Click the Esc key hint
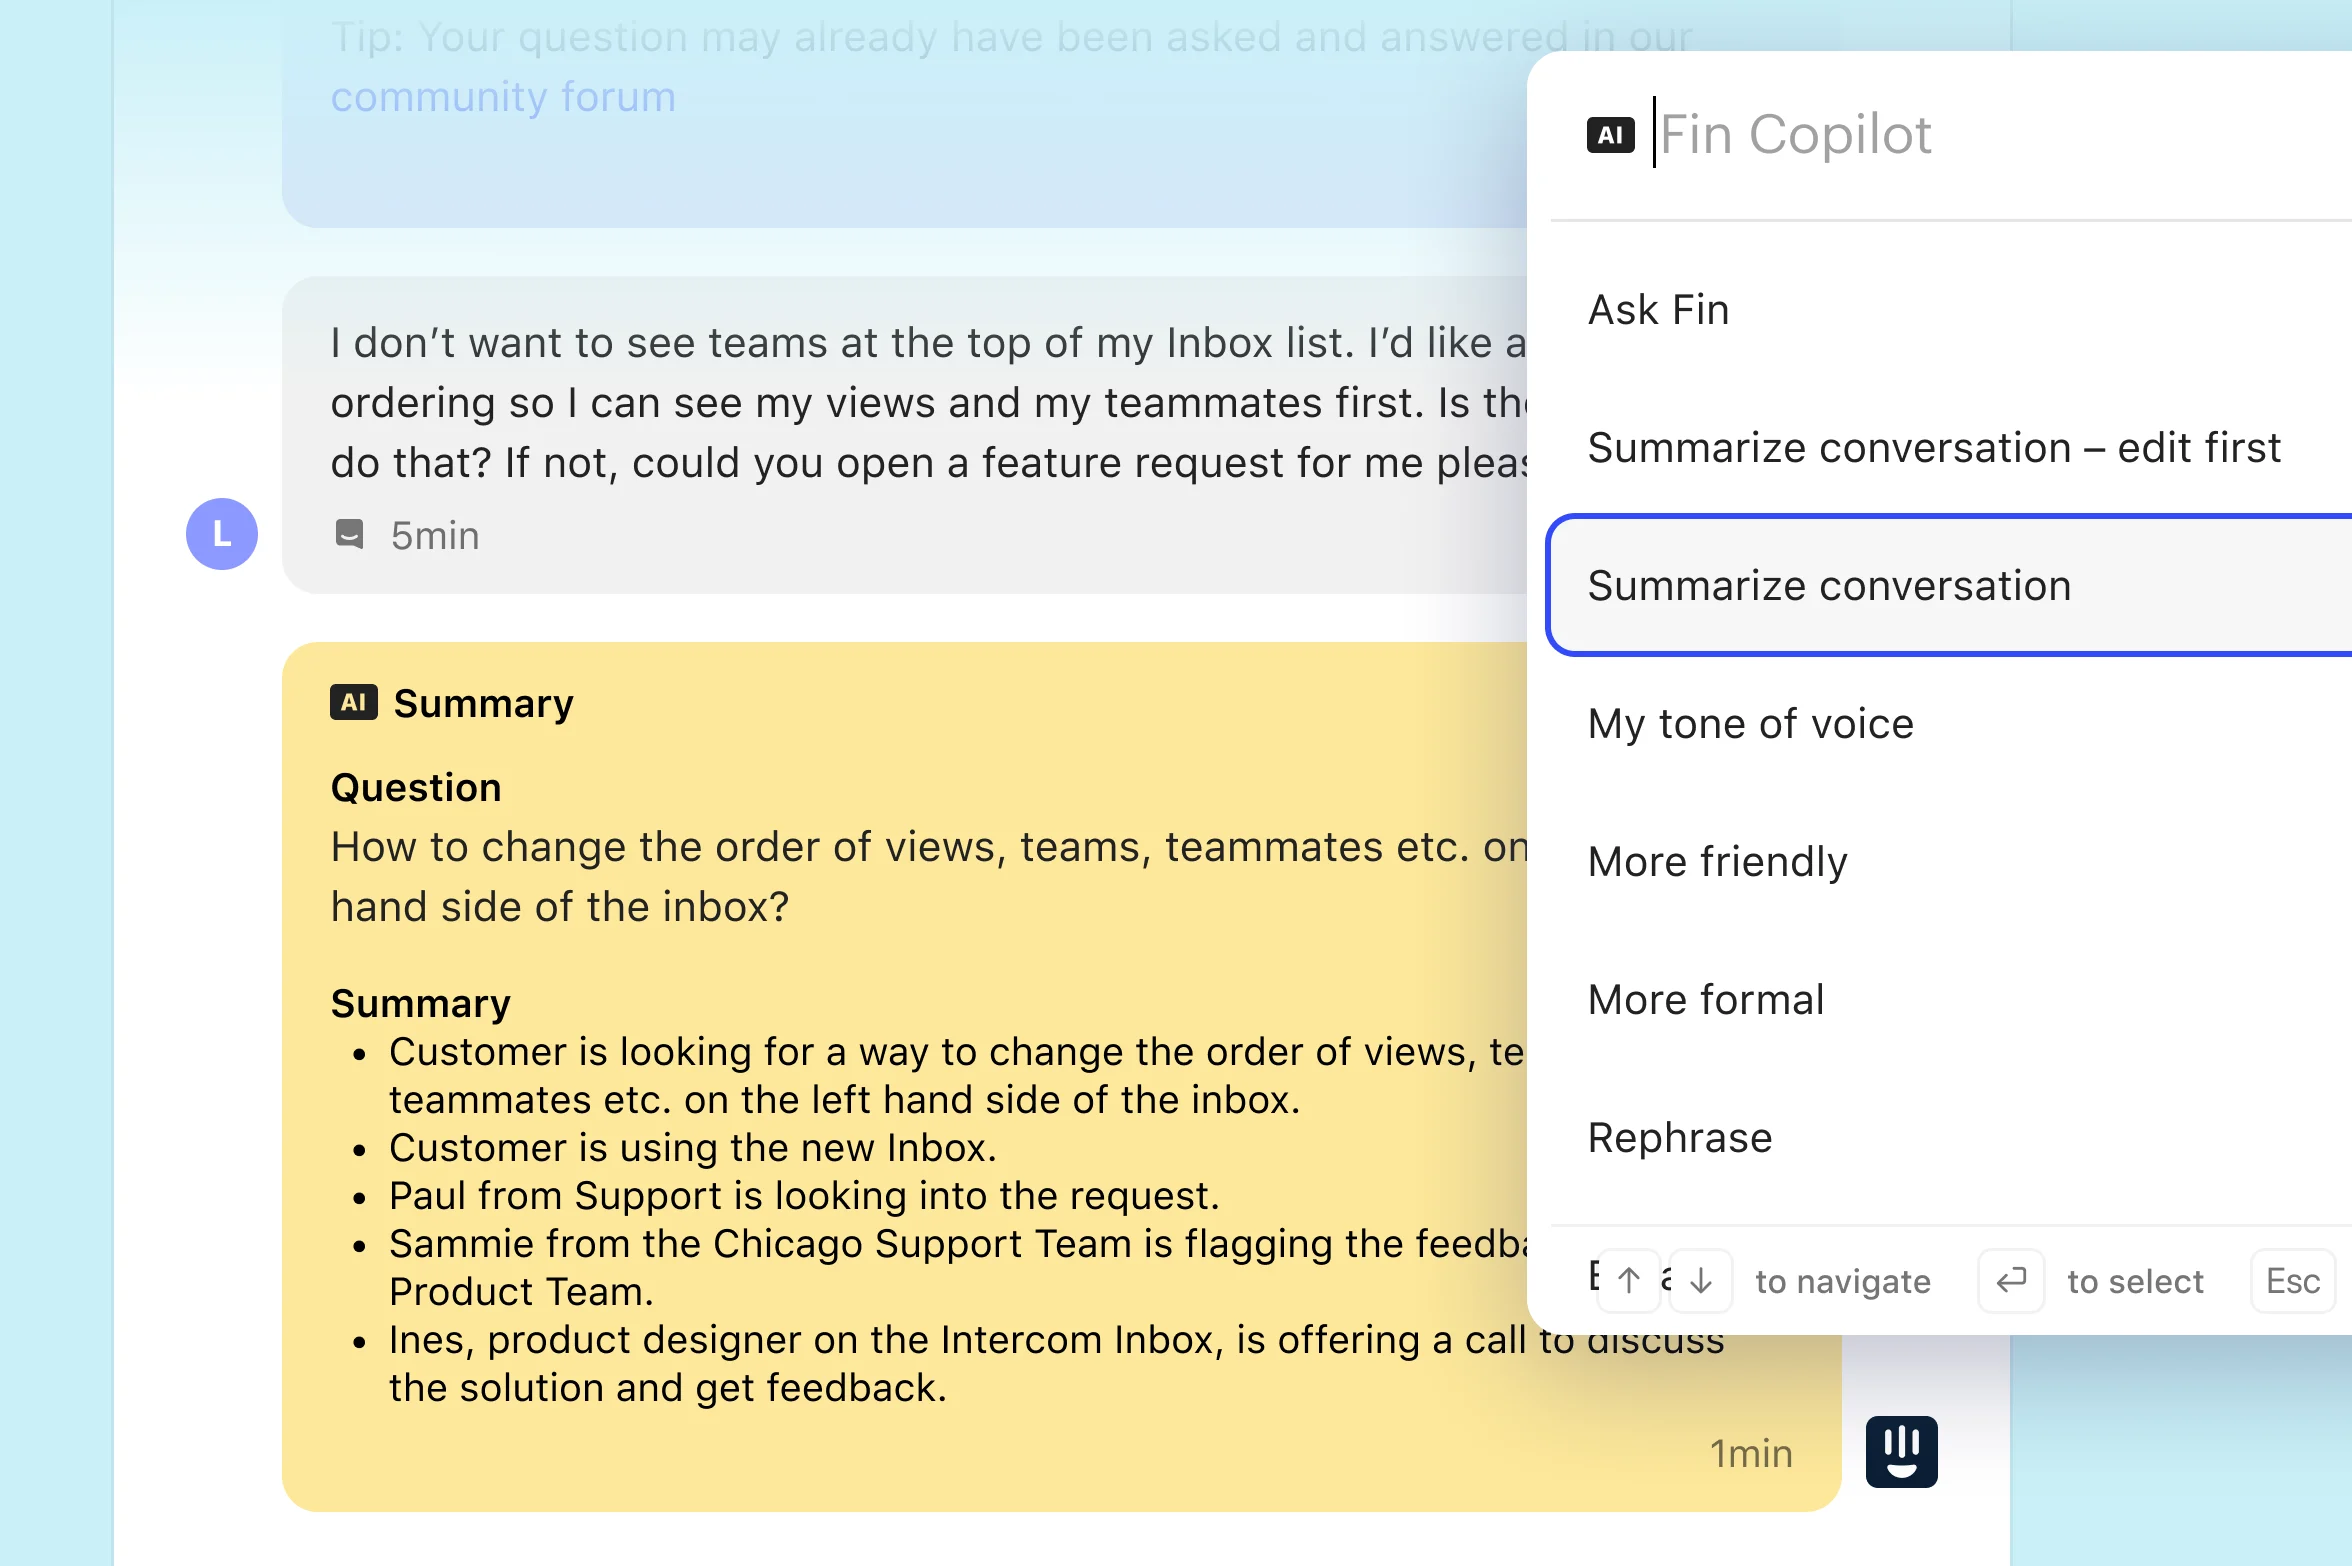This screenshot has height=1566, width=2352. tap(2293, 1281)
